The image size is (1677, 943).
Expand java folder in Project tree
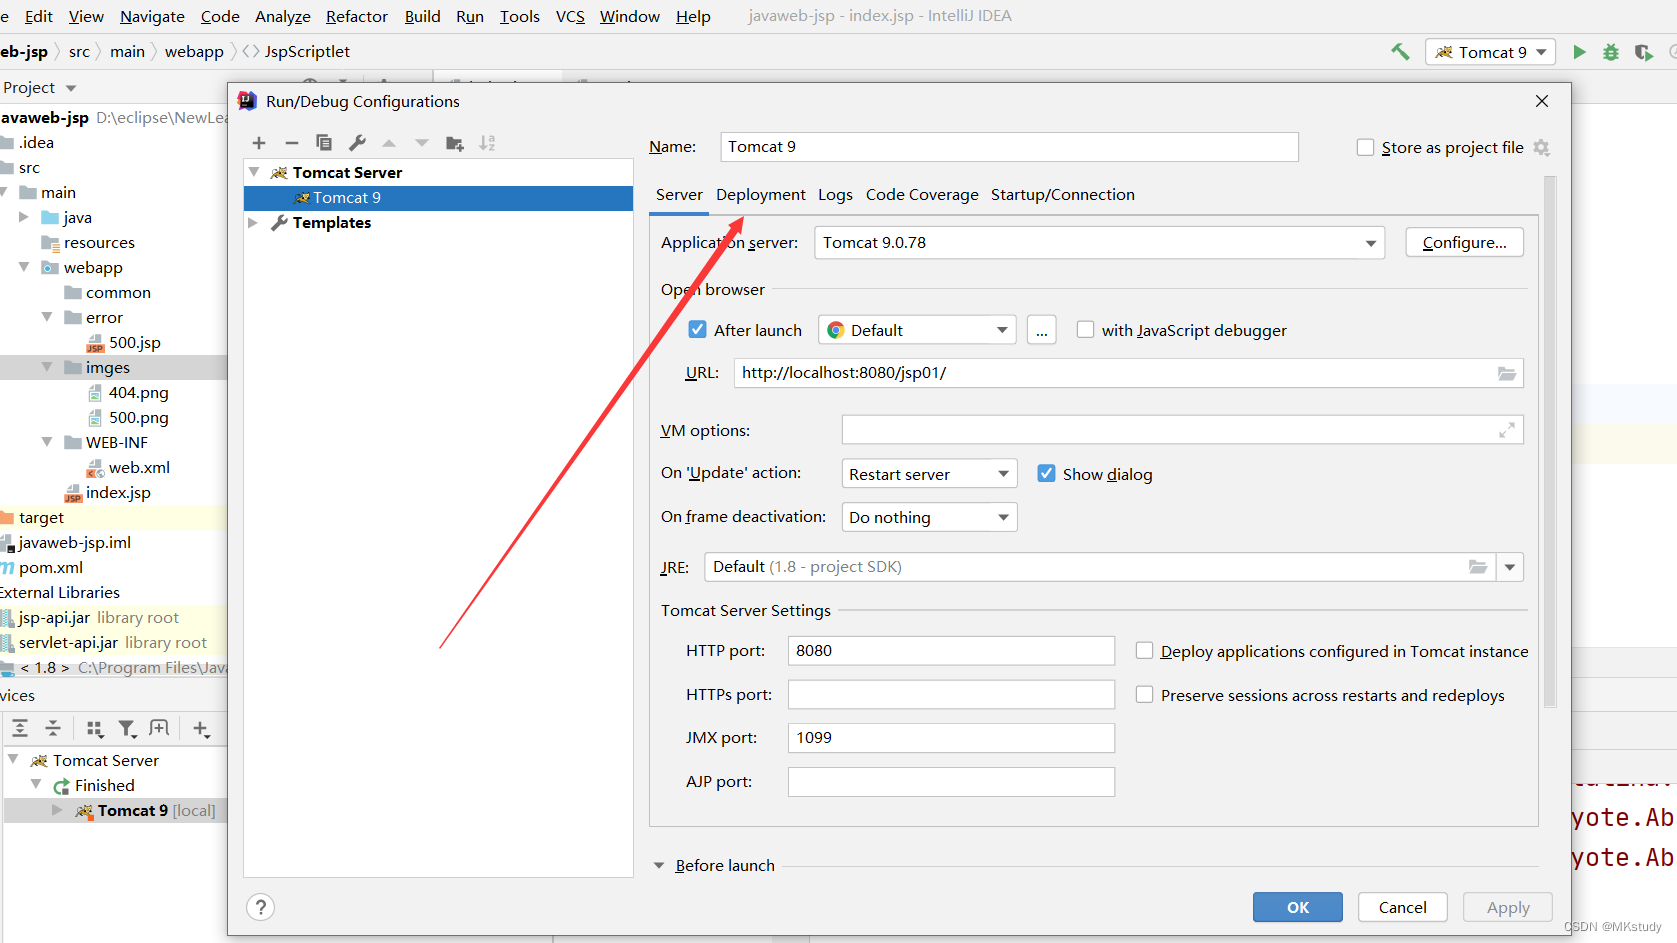tap(24, 217)
